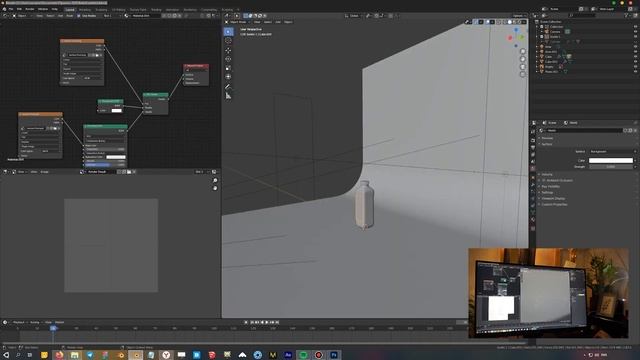Open Playback menu in timeline
Screen dimensions: 640x360
[x=18, y=322]
